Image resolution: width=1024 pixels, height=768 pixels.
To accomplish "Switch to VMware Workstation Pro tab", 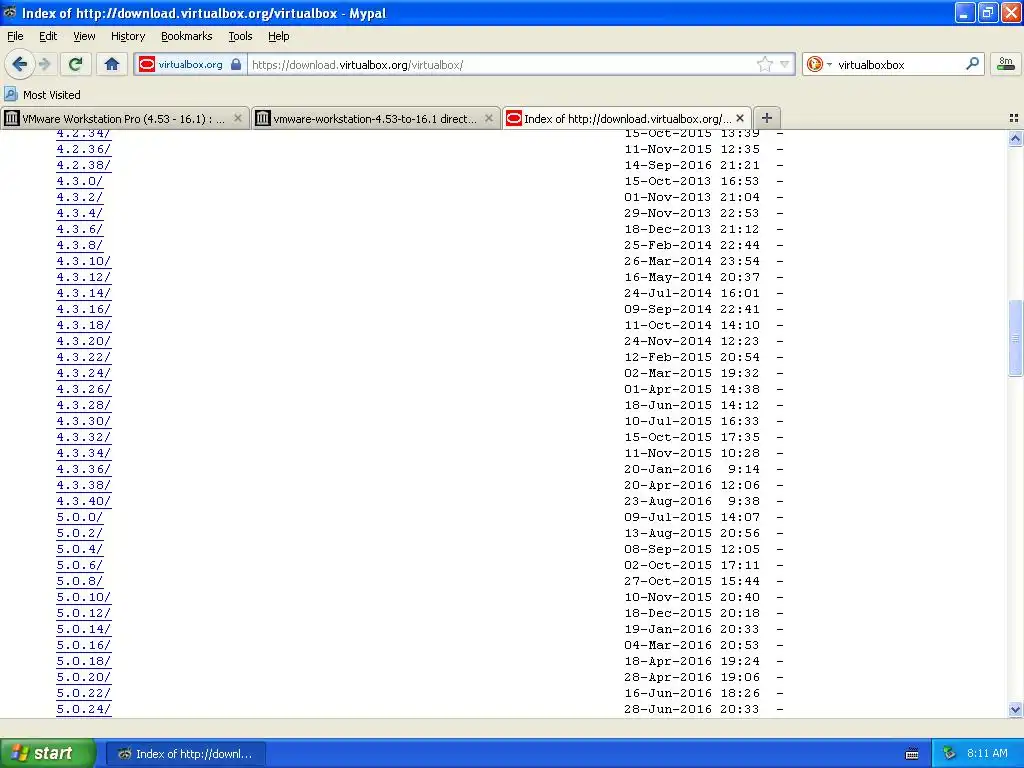I will coord(124,118).
